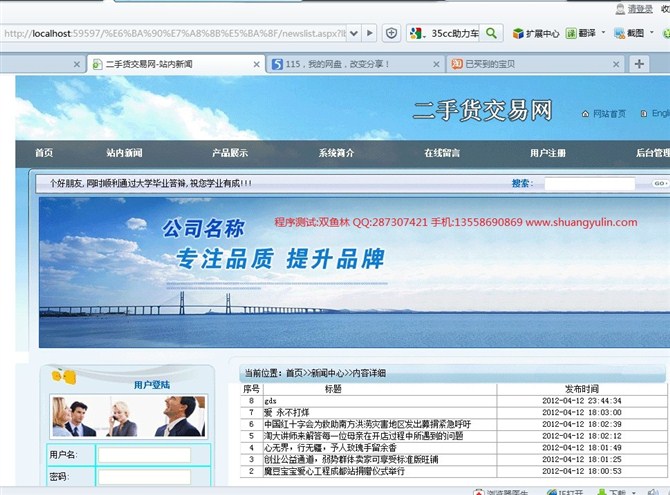The image size is (670, 495).
Task: Open news item 心无界，行无疆
Action: point(330,448)
